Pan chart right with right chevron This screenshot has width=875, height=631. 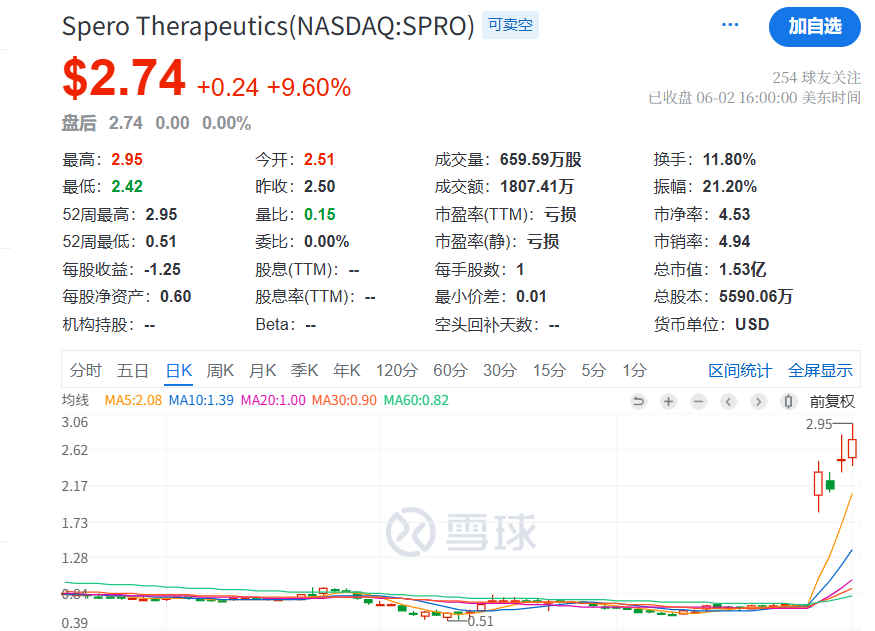758,401
